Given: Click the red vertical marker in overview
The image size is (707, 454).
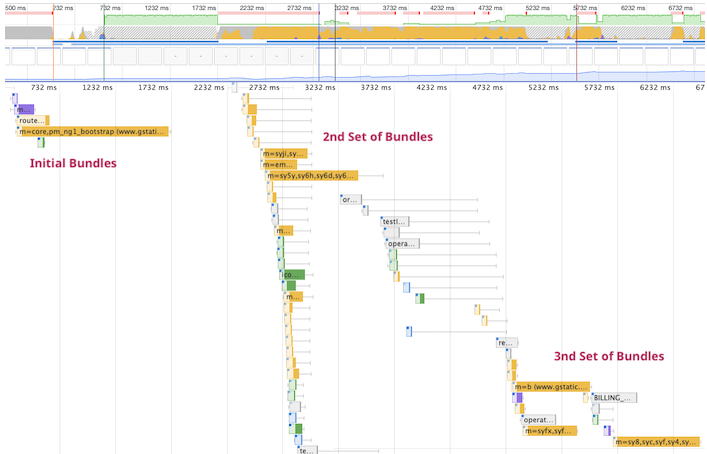Looking at the screenshot, I should [x=576, y=40].
